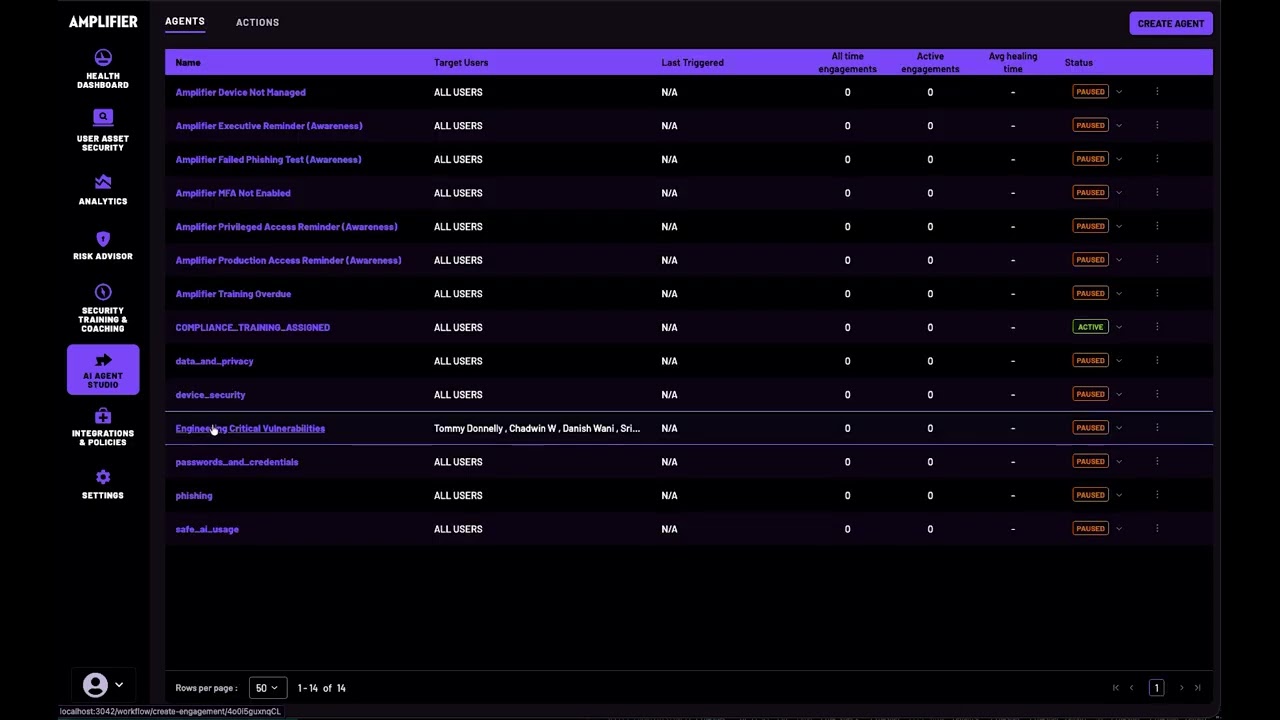Open the Amplifier Executive Reminder (Awareness) agent
The width and height of the screenshot is (1280, 720).
269,126
